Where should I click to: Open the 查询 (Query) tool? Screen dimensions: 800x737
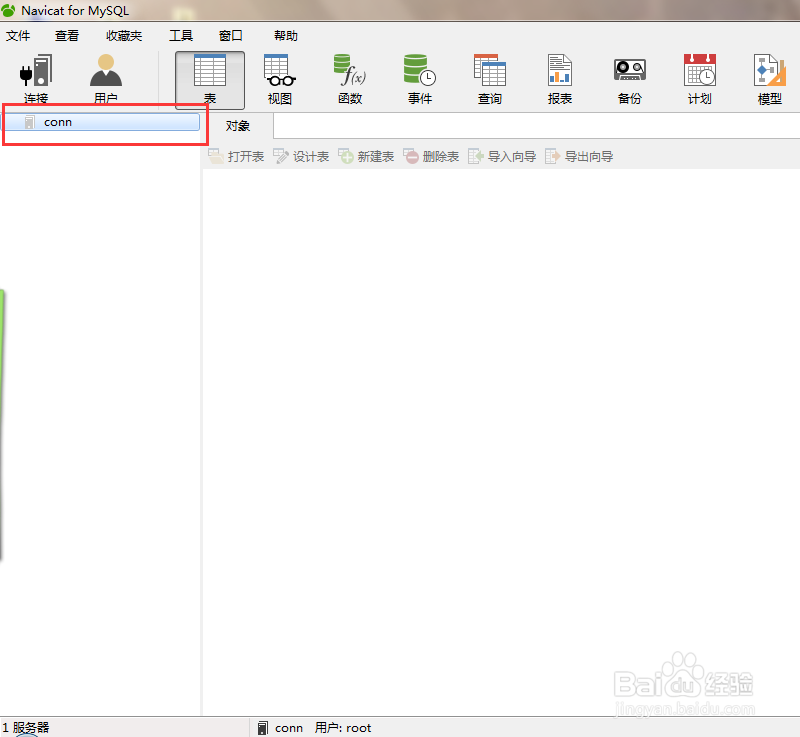(x=489, y=78)
